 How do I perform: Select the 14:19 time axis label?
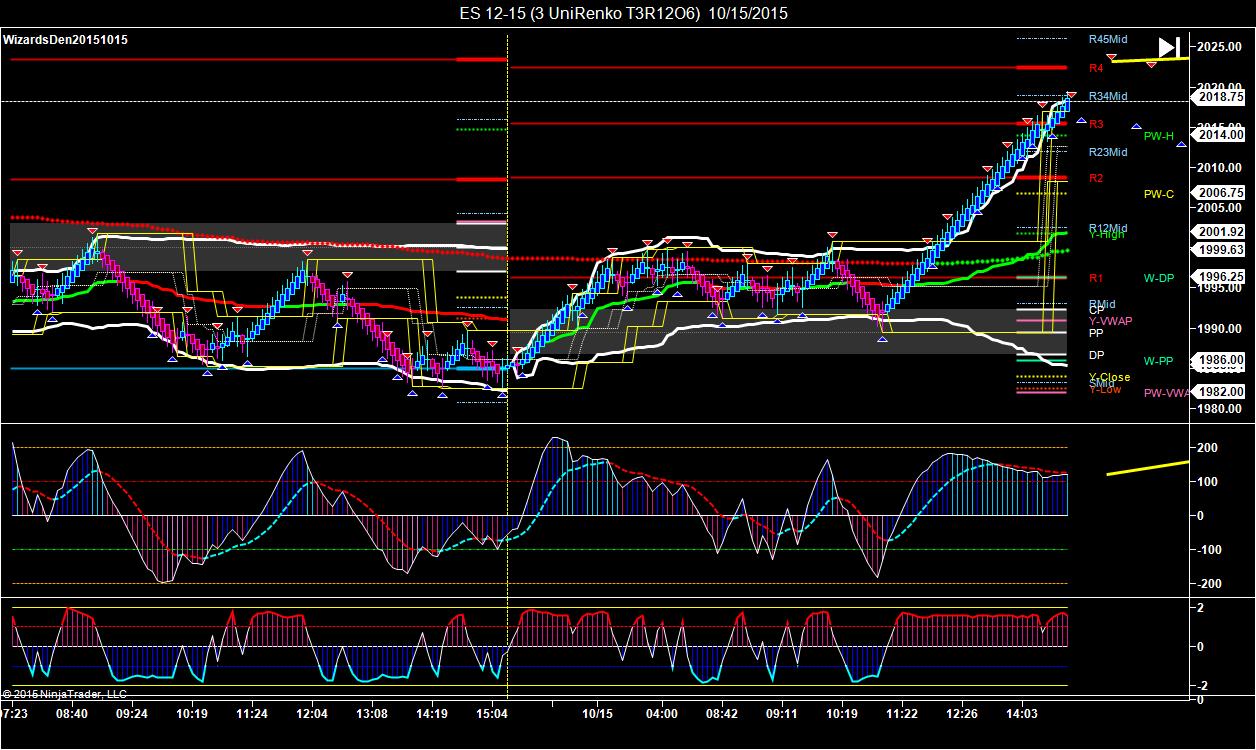pyautogui.click(x=432, y=715)
